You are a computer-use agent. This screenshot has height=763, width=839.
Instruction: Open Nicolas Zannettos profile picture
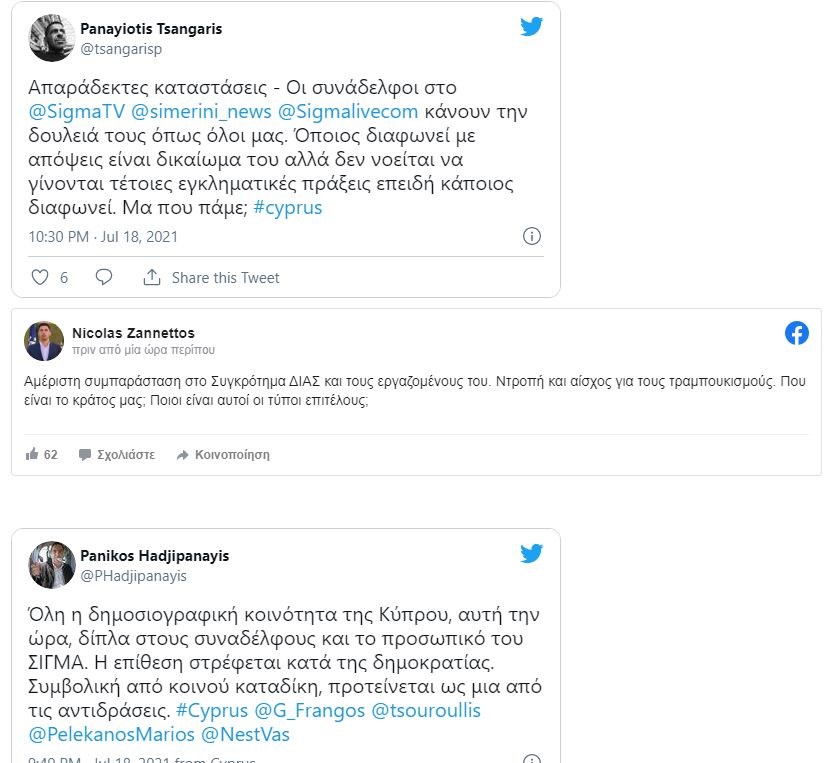tap(44, 341)
